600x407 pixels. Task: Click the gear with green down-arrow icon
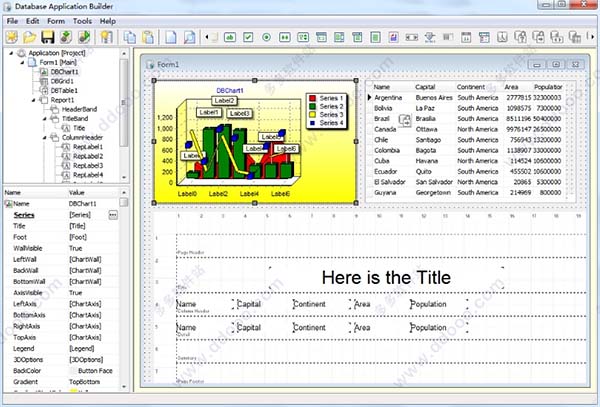(66, 37)
